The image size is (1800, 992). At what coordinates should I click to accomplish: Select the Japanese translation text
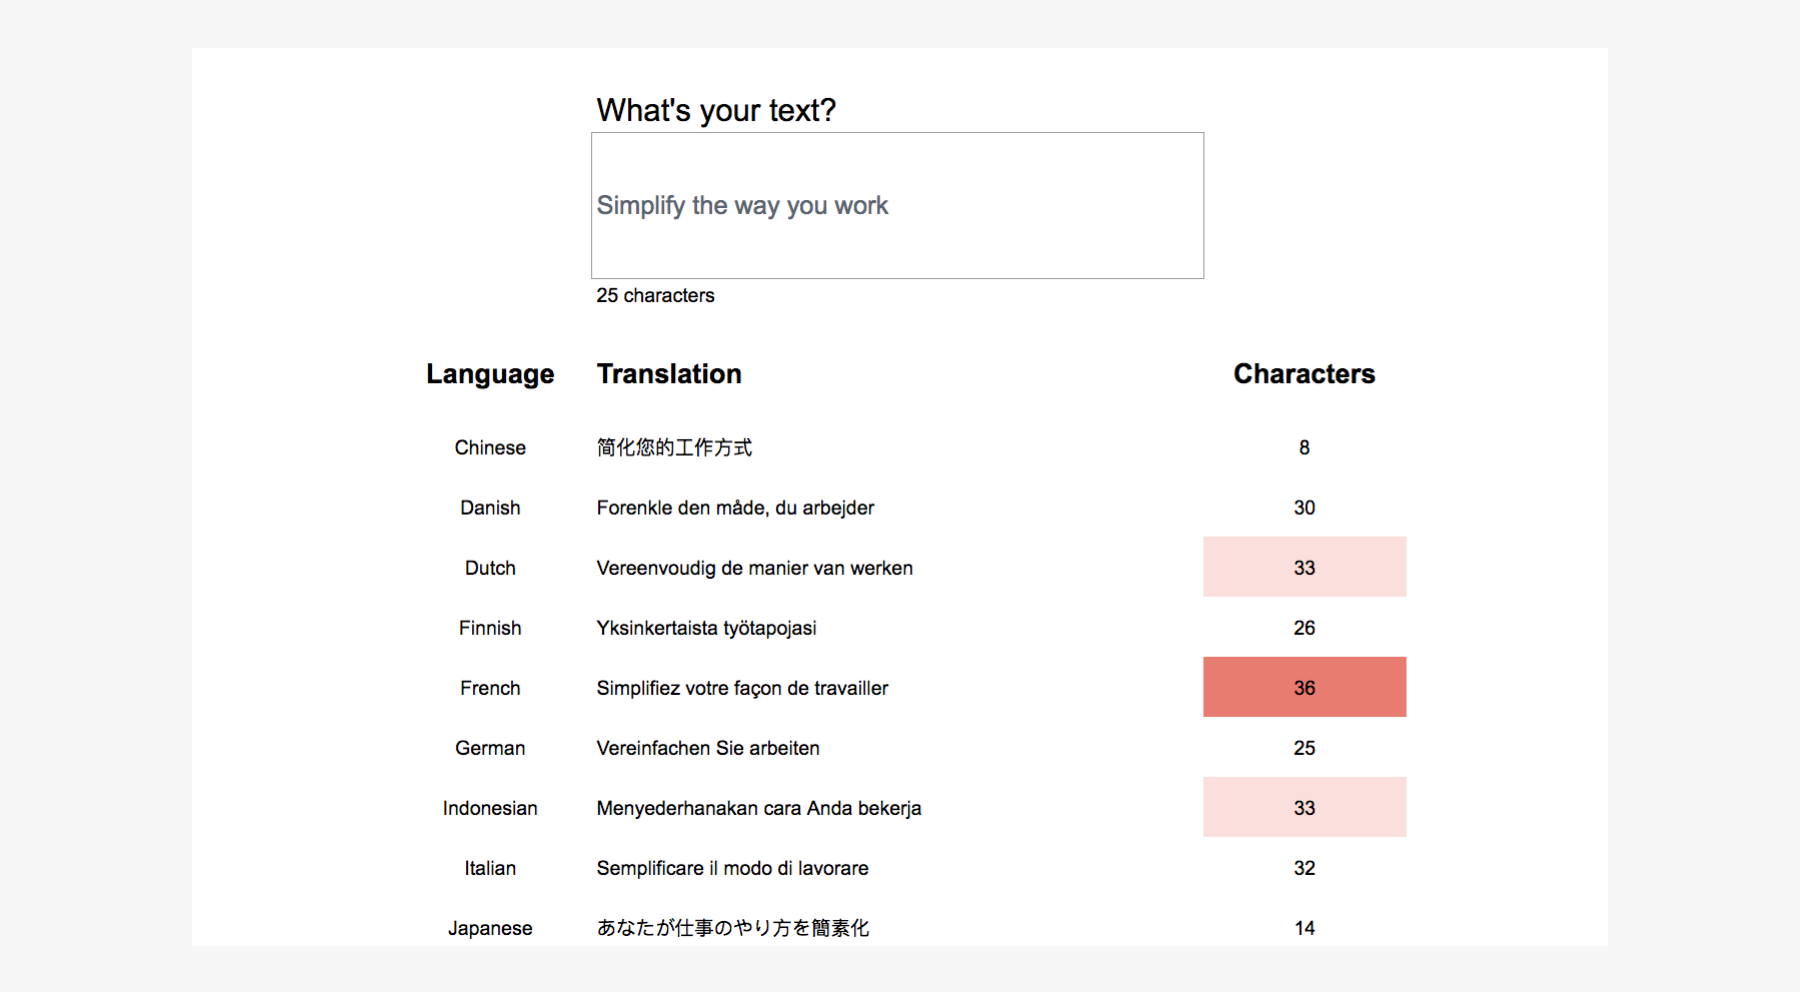(x=732, y=928)
